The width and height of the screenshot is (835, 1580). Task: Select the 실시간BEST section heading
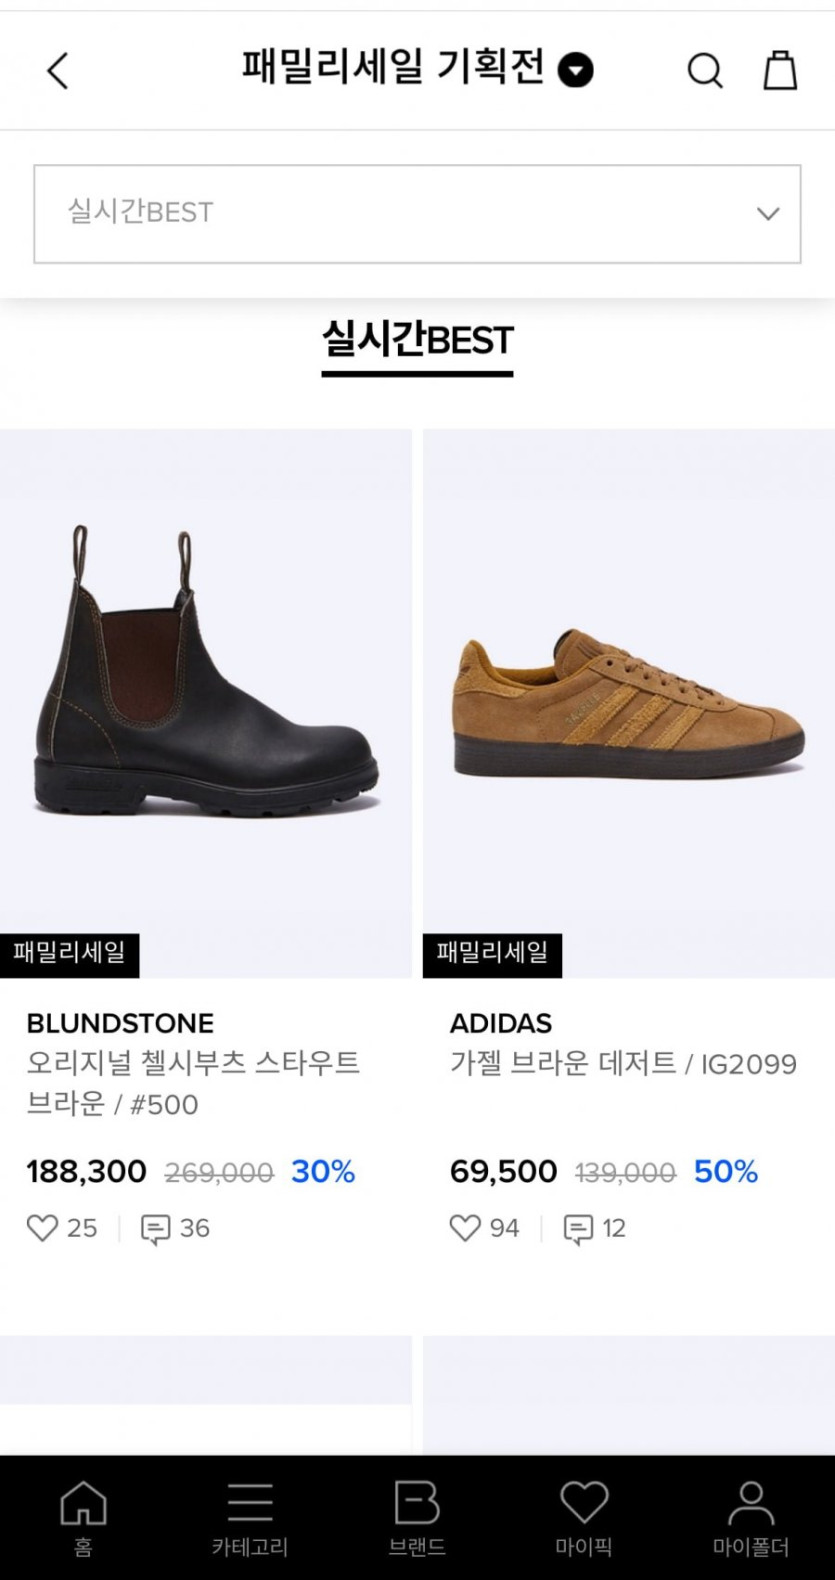417,341
